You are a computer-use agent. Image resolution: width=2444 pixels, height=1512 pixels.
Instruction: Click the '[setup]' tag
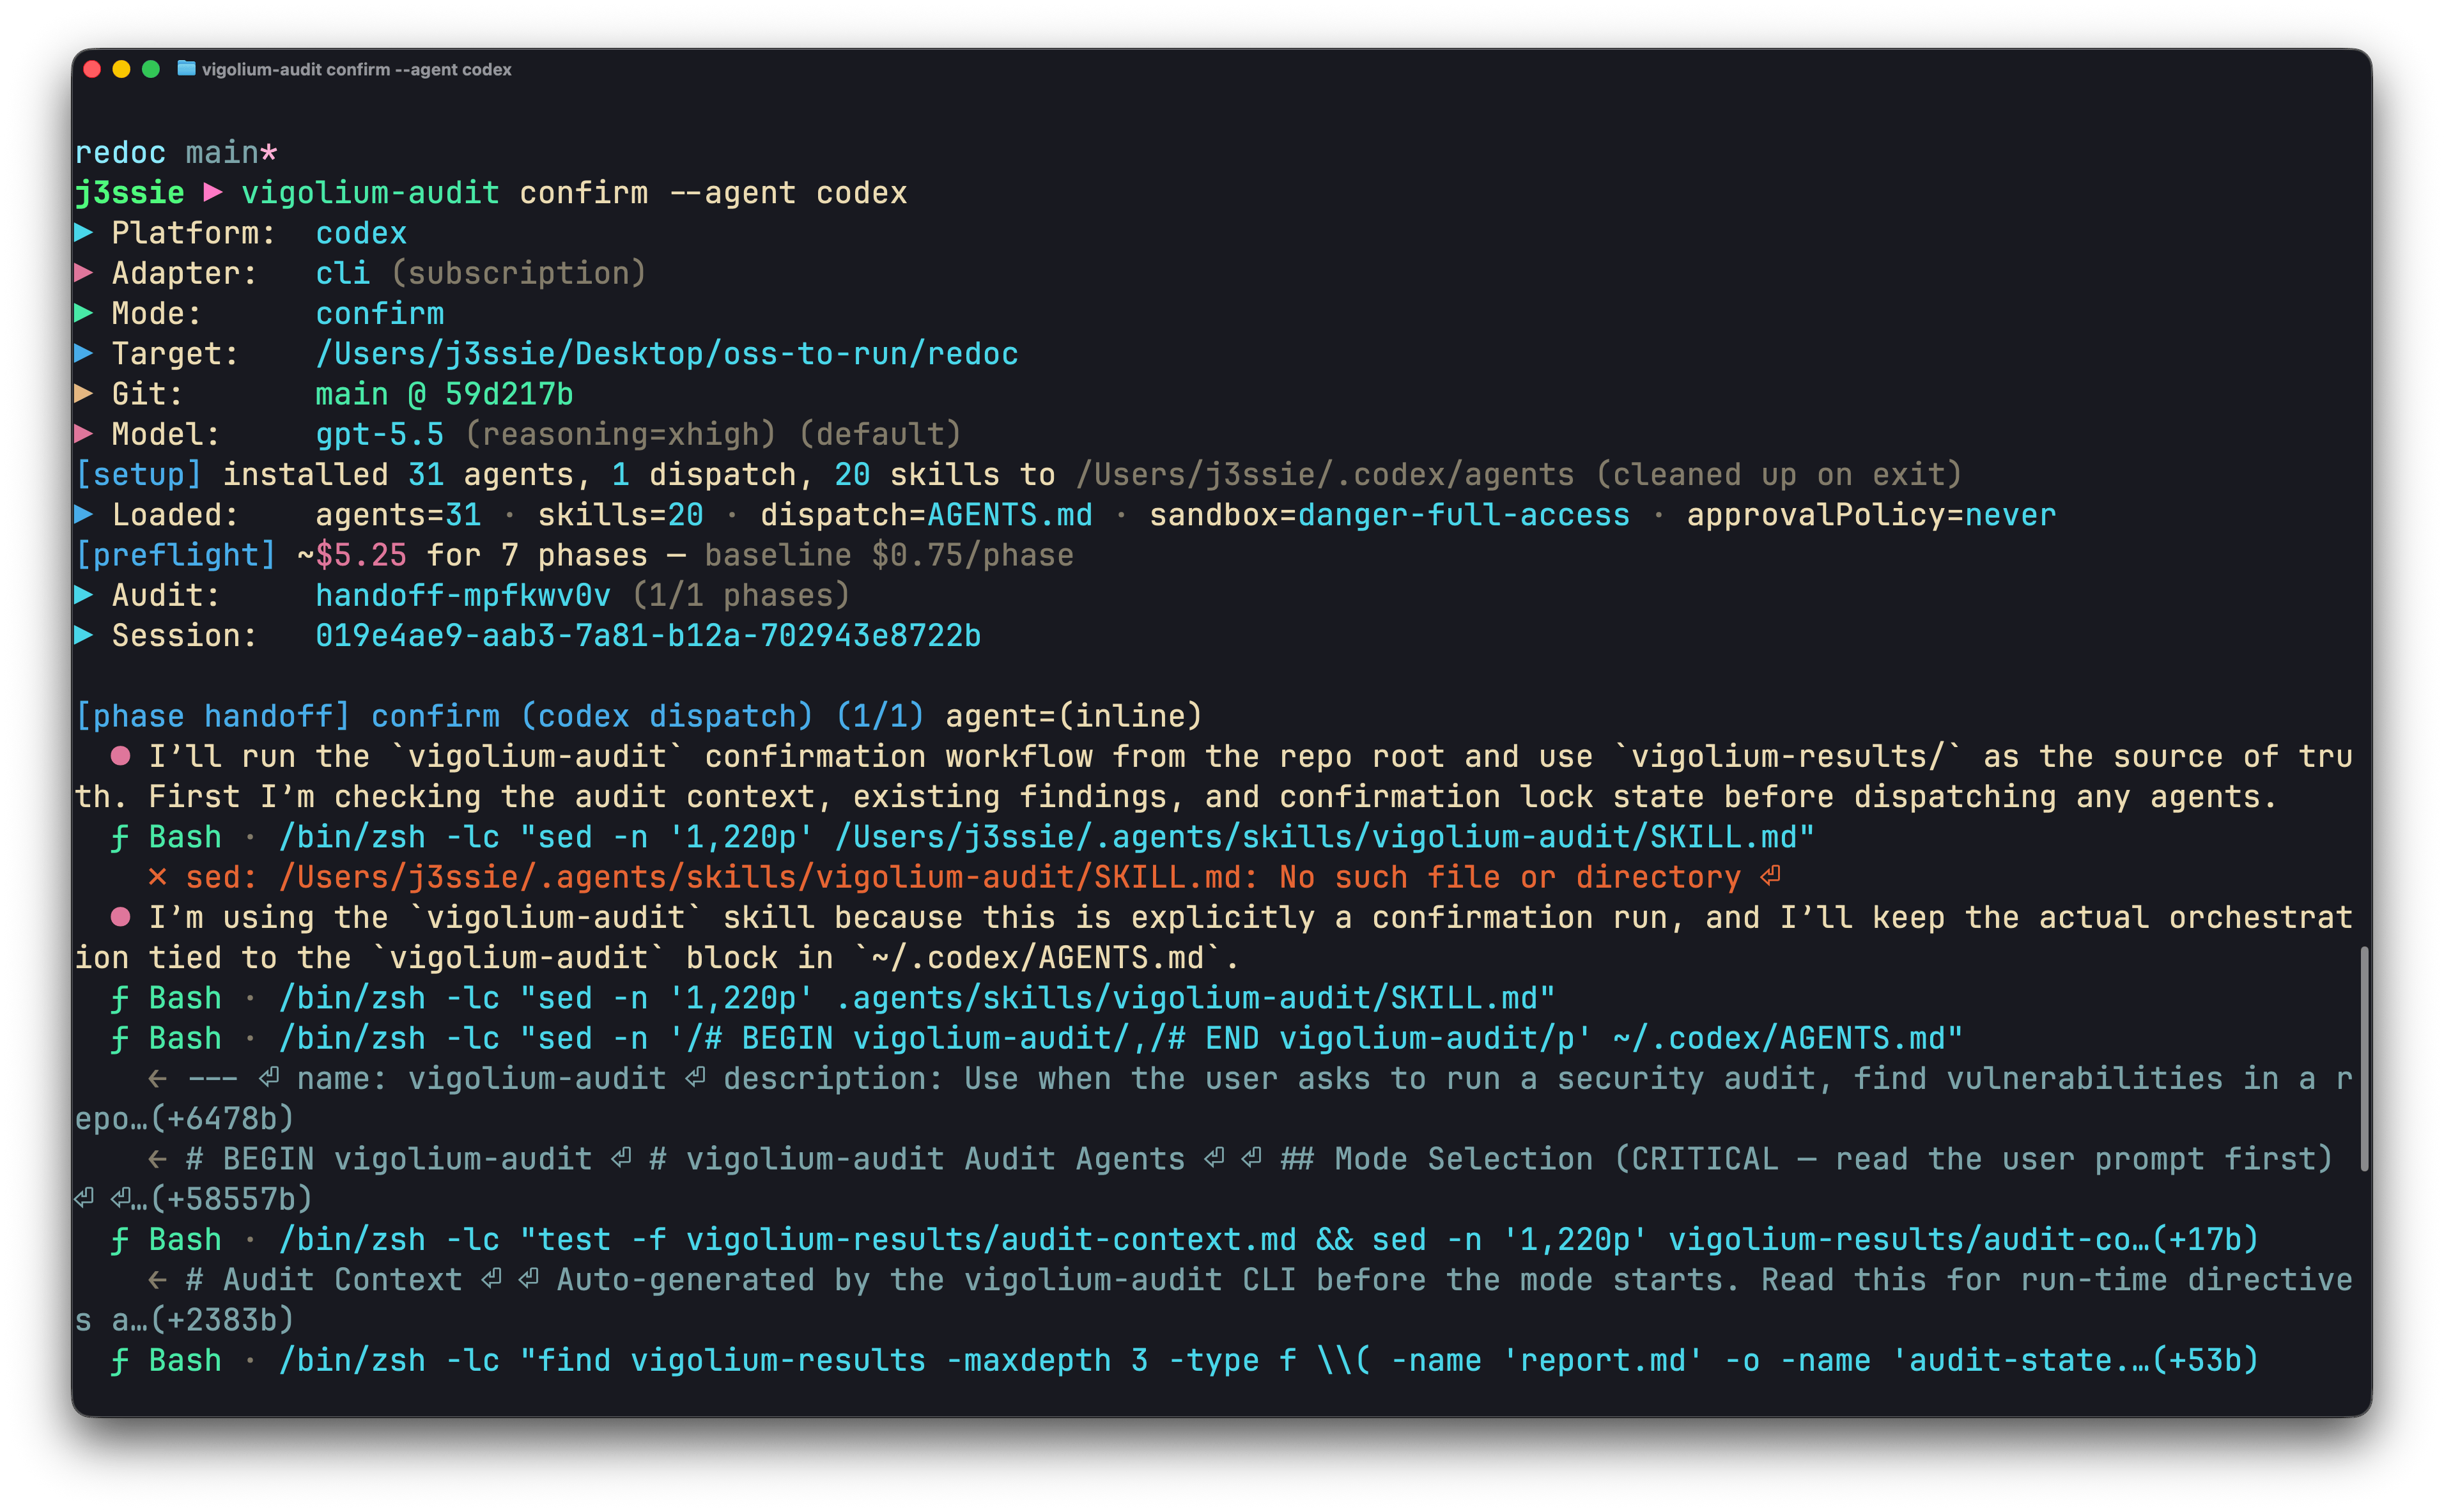coord(139,474)
